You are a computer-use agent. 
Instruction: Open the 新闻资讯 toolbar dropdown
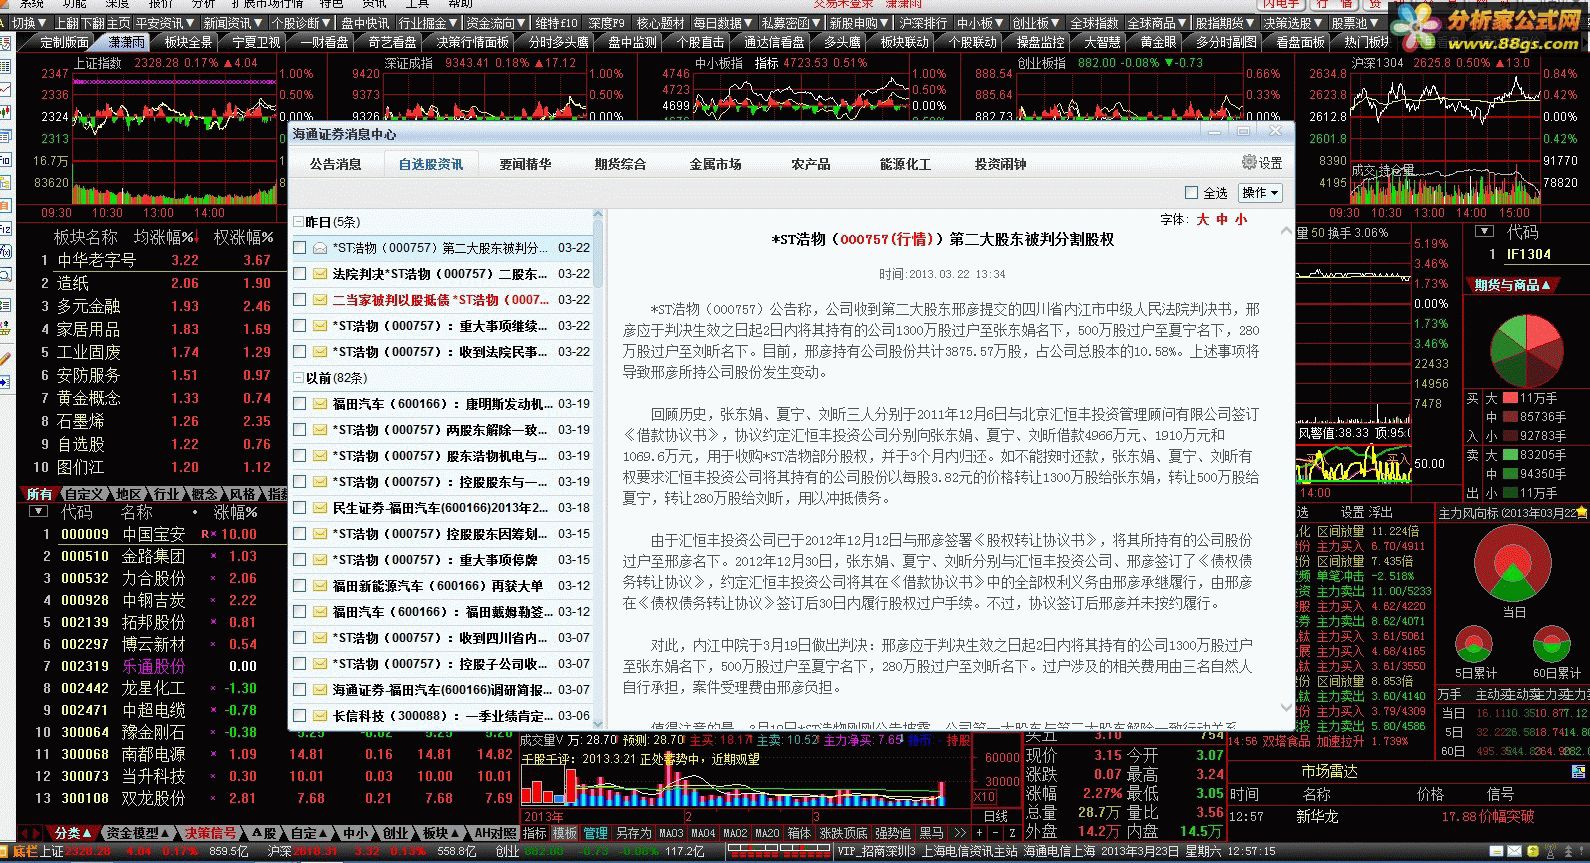coord(234,23)
